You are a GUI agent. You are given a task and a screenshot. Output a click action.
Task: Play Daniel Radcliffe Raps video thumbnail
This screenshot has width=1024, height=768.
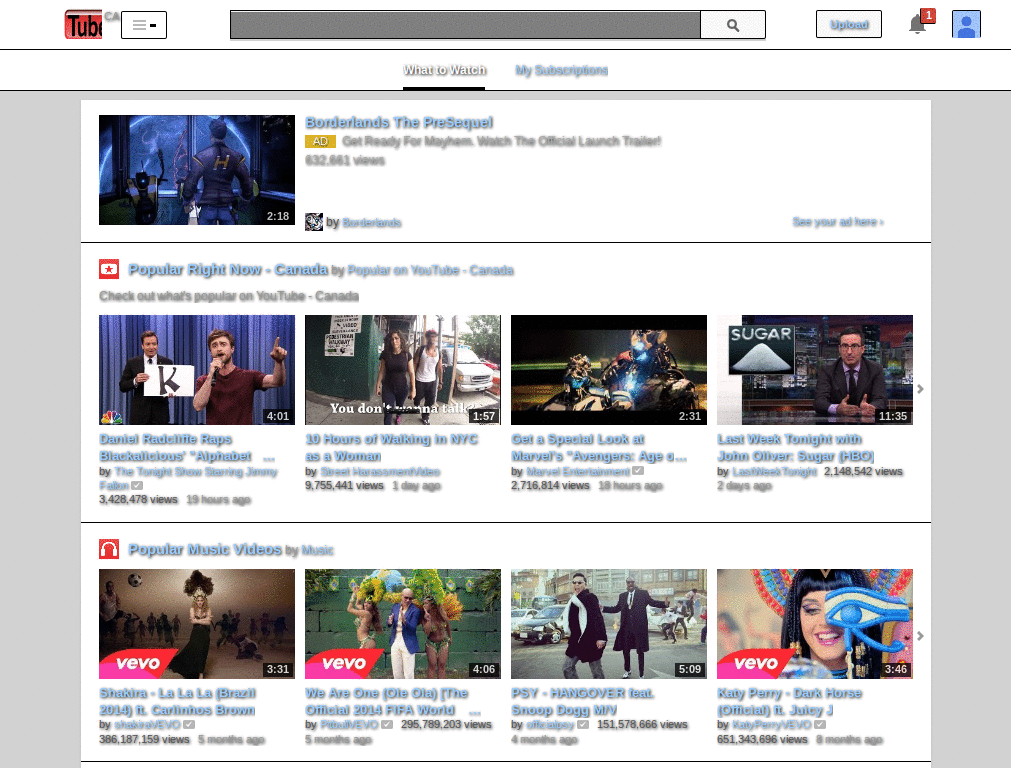197,370
